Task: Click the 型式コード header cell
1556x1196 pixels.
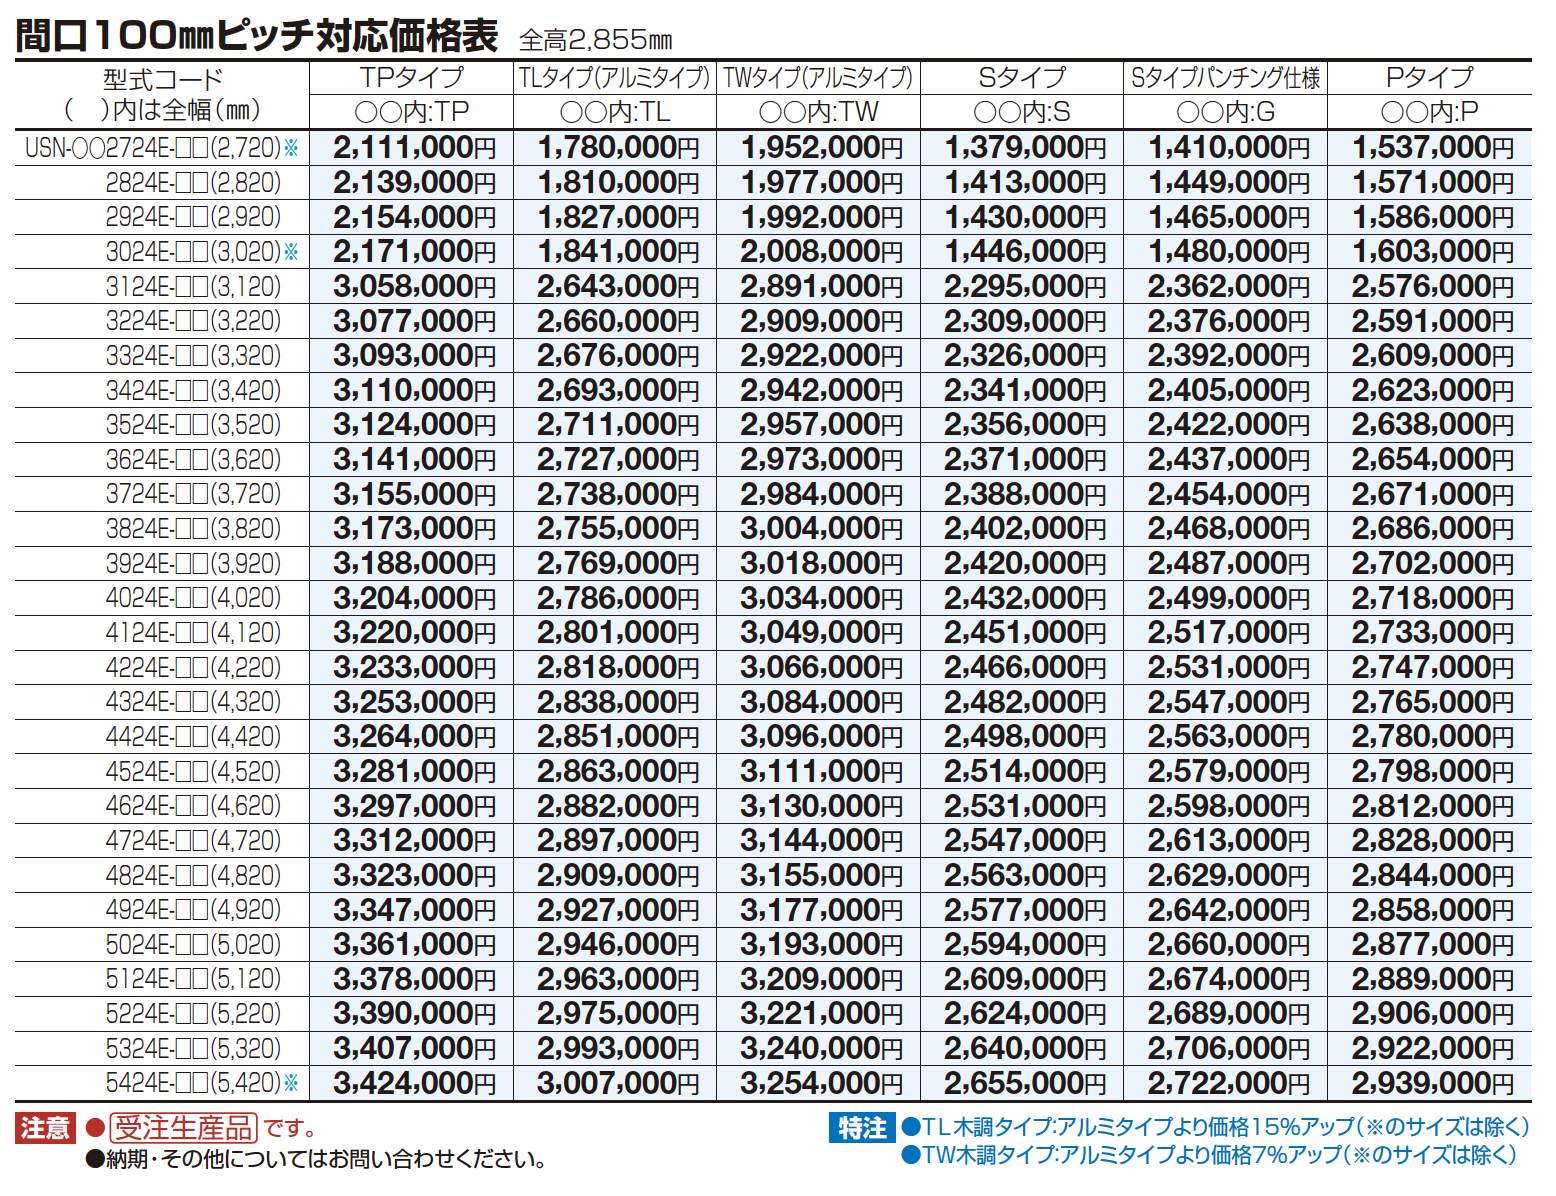Action: click(163, 79)
